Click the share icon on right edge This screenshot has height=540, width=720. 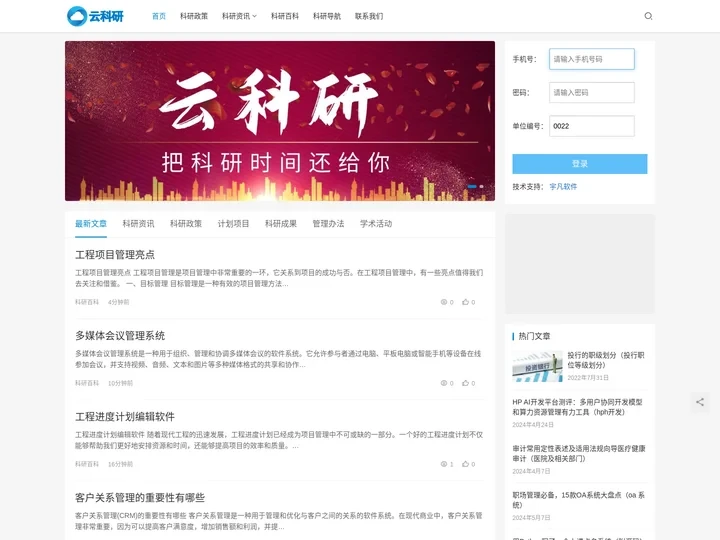[x=700, y=402]
